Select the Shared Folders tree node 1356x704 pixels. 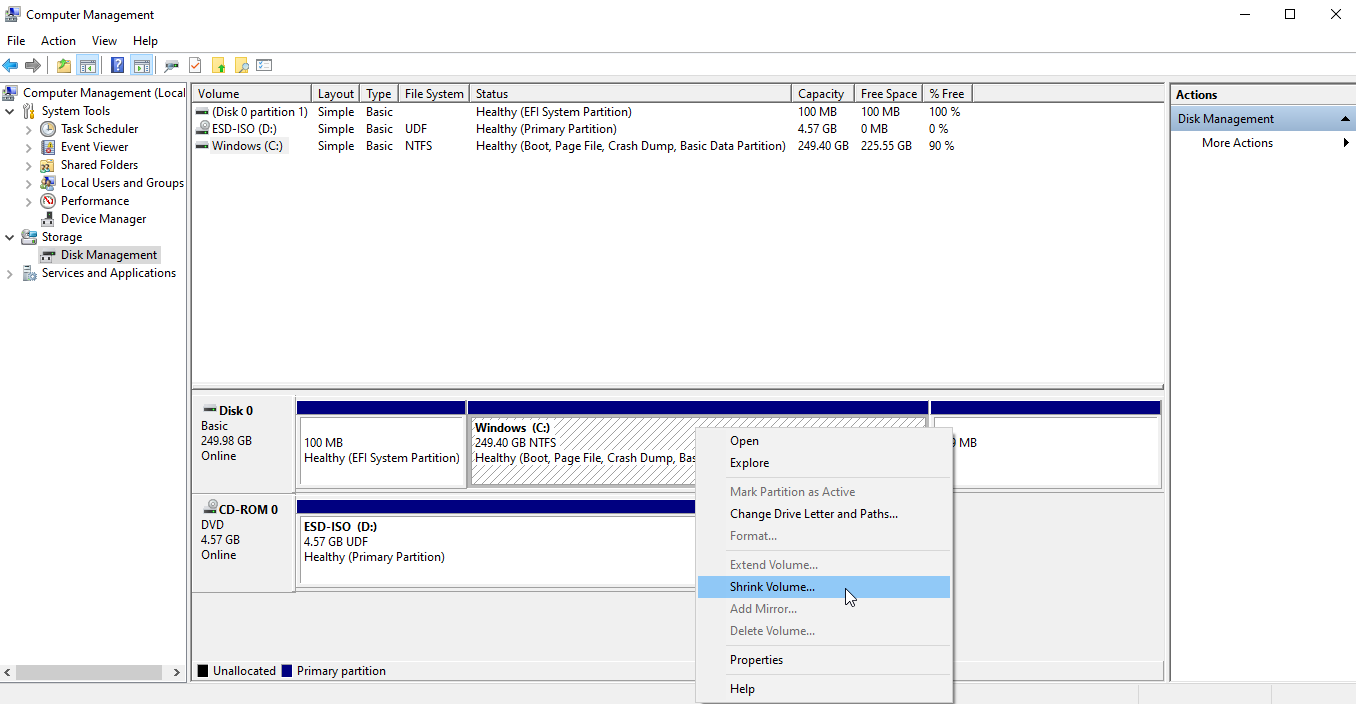pyautogui.click(x=99, y=165)
